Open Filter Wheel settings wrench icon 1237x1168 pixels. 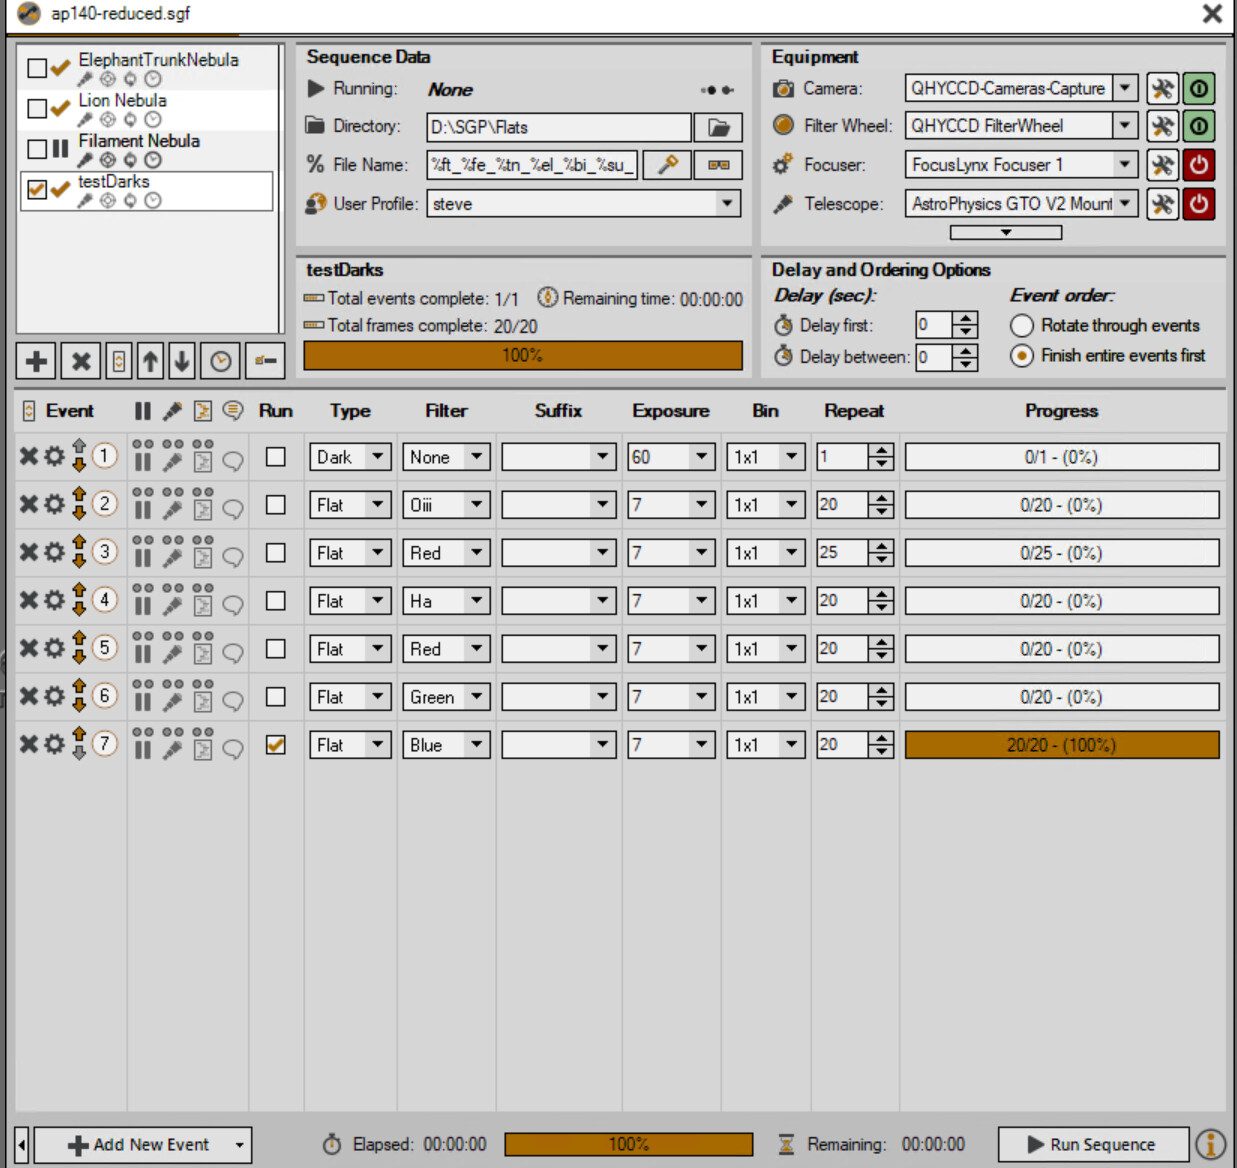click(x=1162, y=126)
